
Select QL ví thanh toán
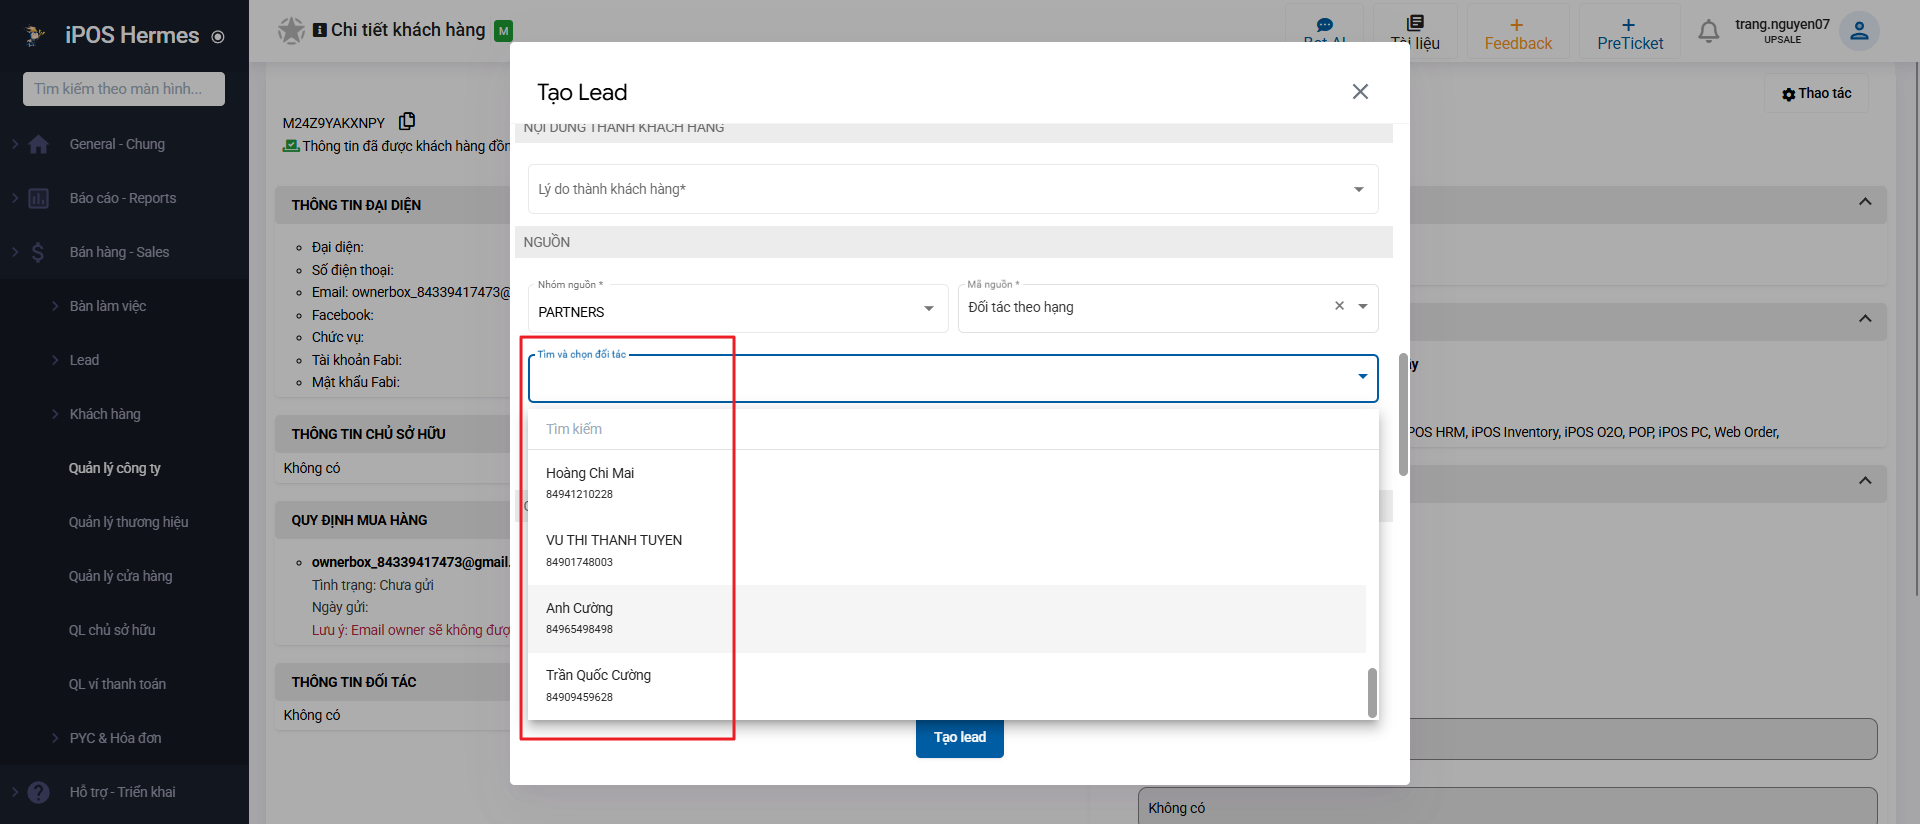[x=118, y=684]
